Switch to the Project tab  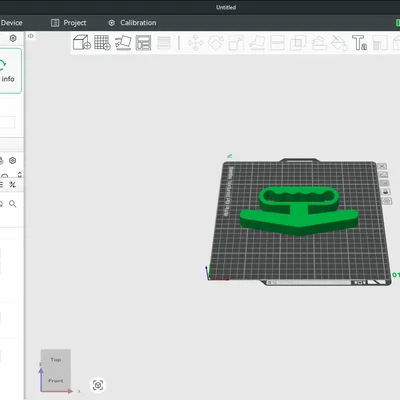click(68, 23)
